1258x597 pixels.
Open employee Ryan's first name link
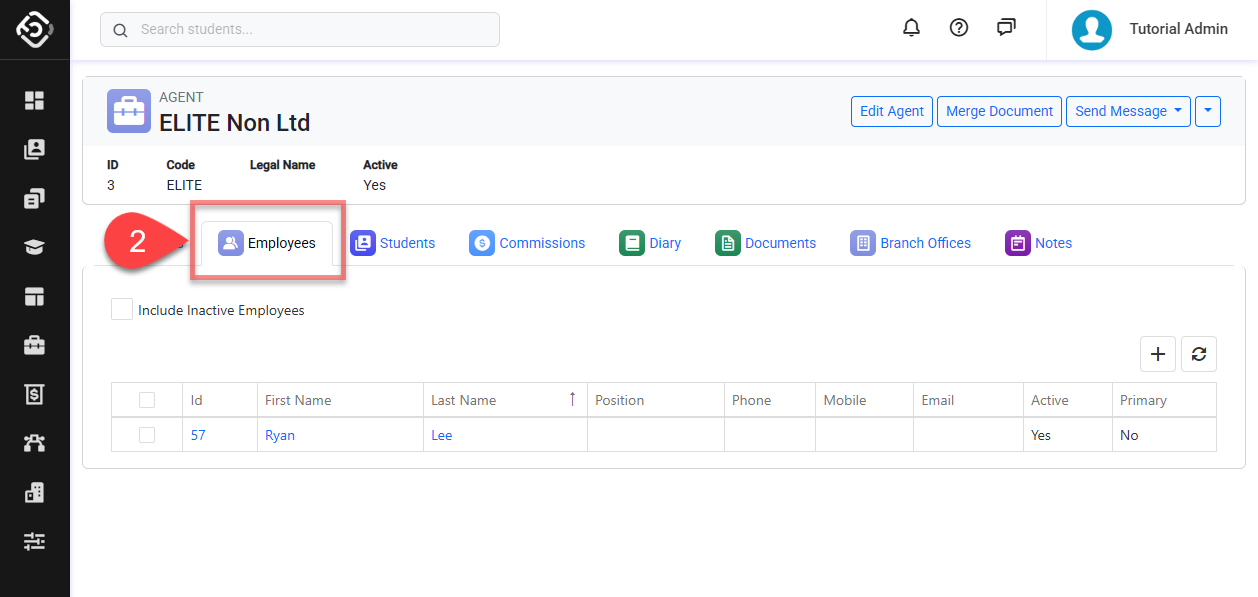tap(280, 435)
